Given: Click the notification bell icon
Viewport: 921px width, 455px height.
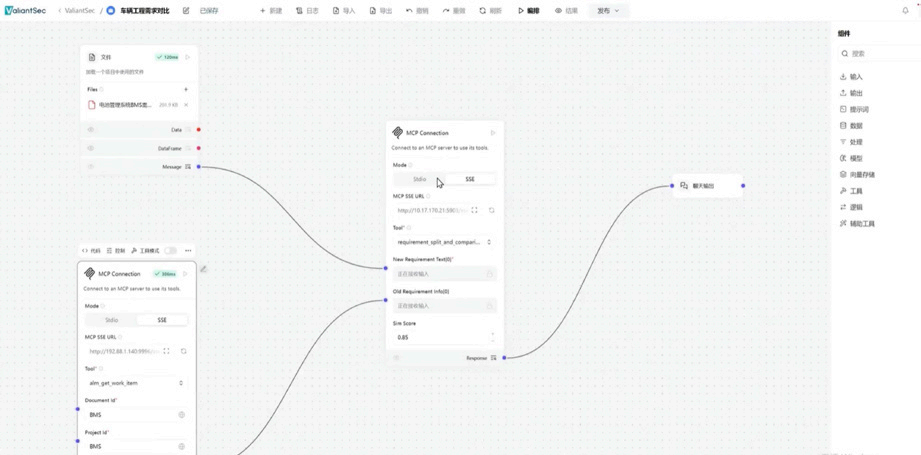Looking at the screenshot, I should click(905, 11).
